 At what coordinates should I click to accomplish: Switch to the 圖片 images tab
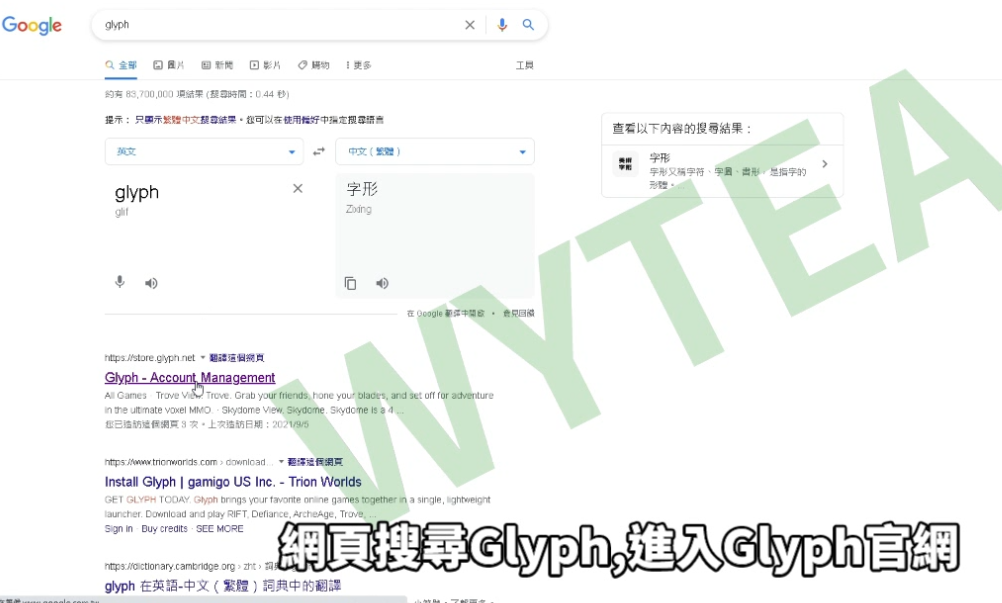[x=169, y=65]
